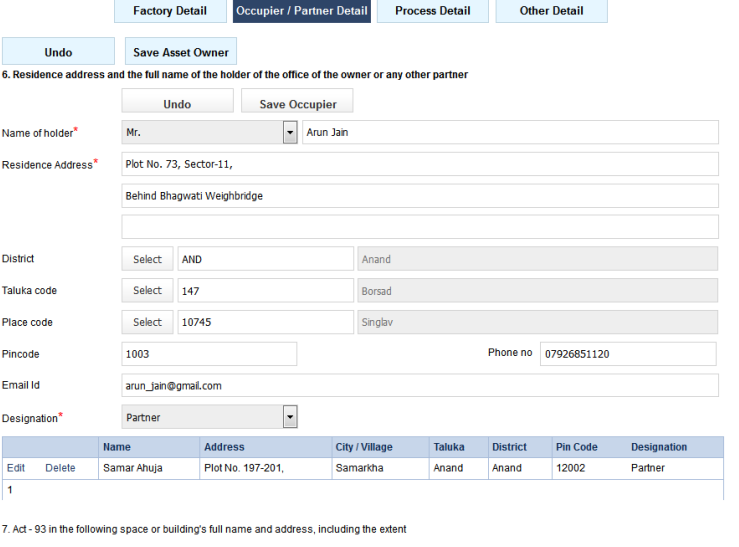Click Save Asset Owner button
739x547 pixels.
[x=181, y=52]
